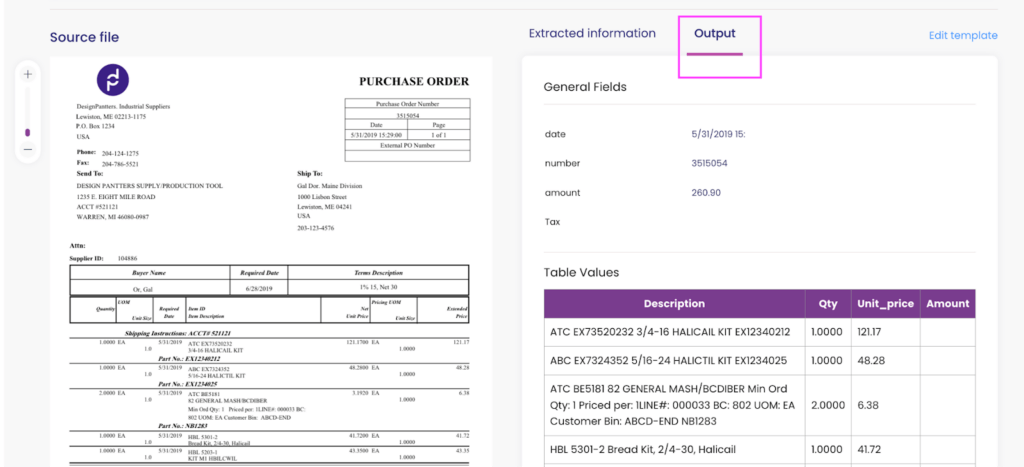The width and height of the screenshot is (1024, 467).
Task: Click the PURCHASE ORDER title in the document
Action: 413,81
